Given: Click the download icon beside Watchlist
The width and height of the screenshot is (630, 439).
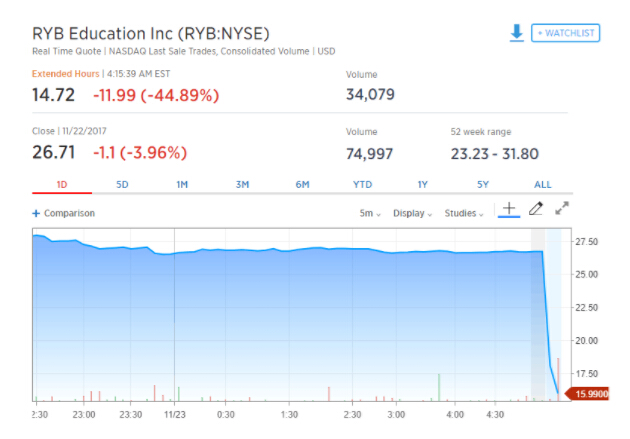Looking at the screenshot, I should (516, 33).
